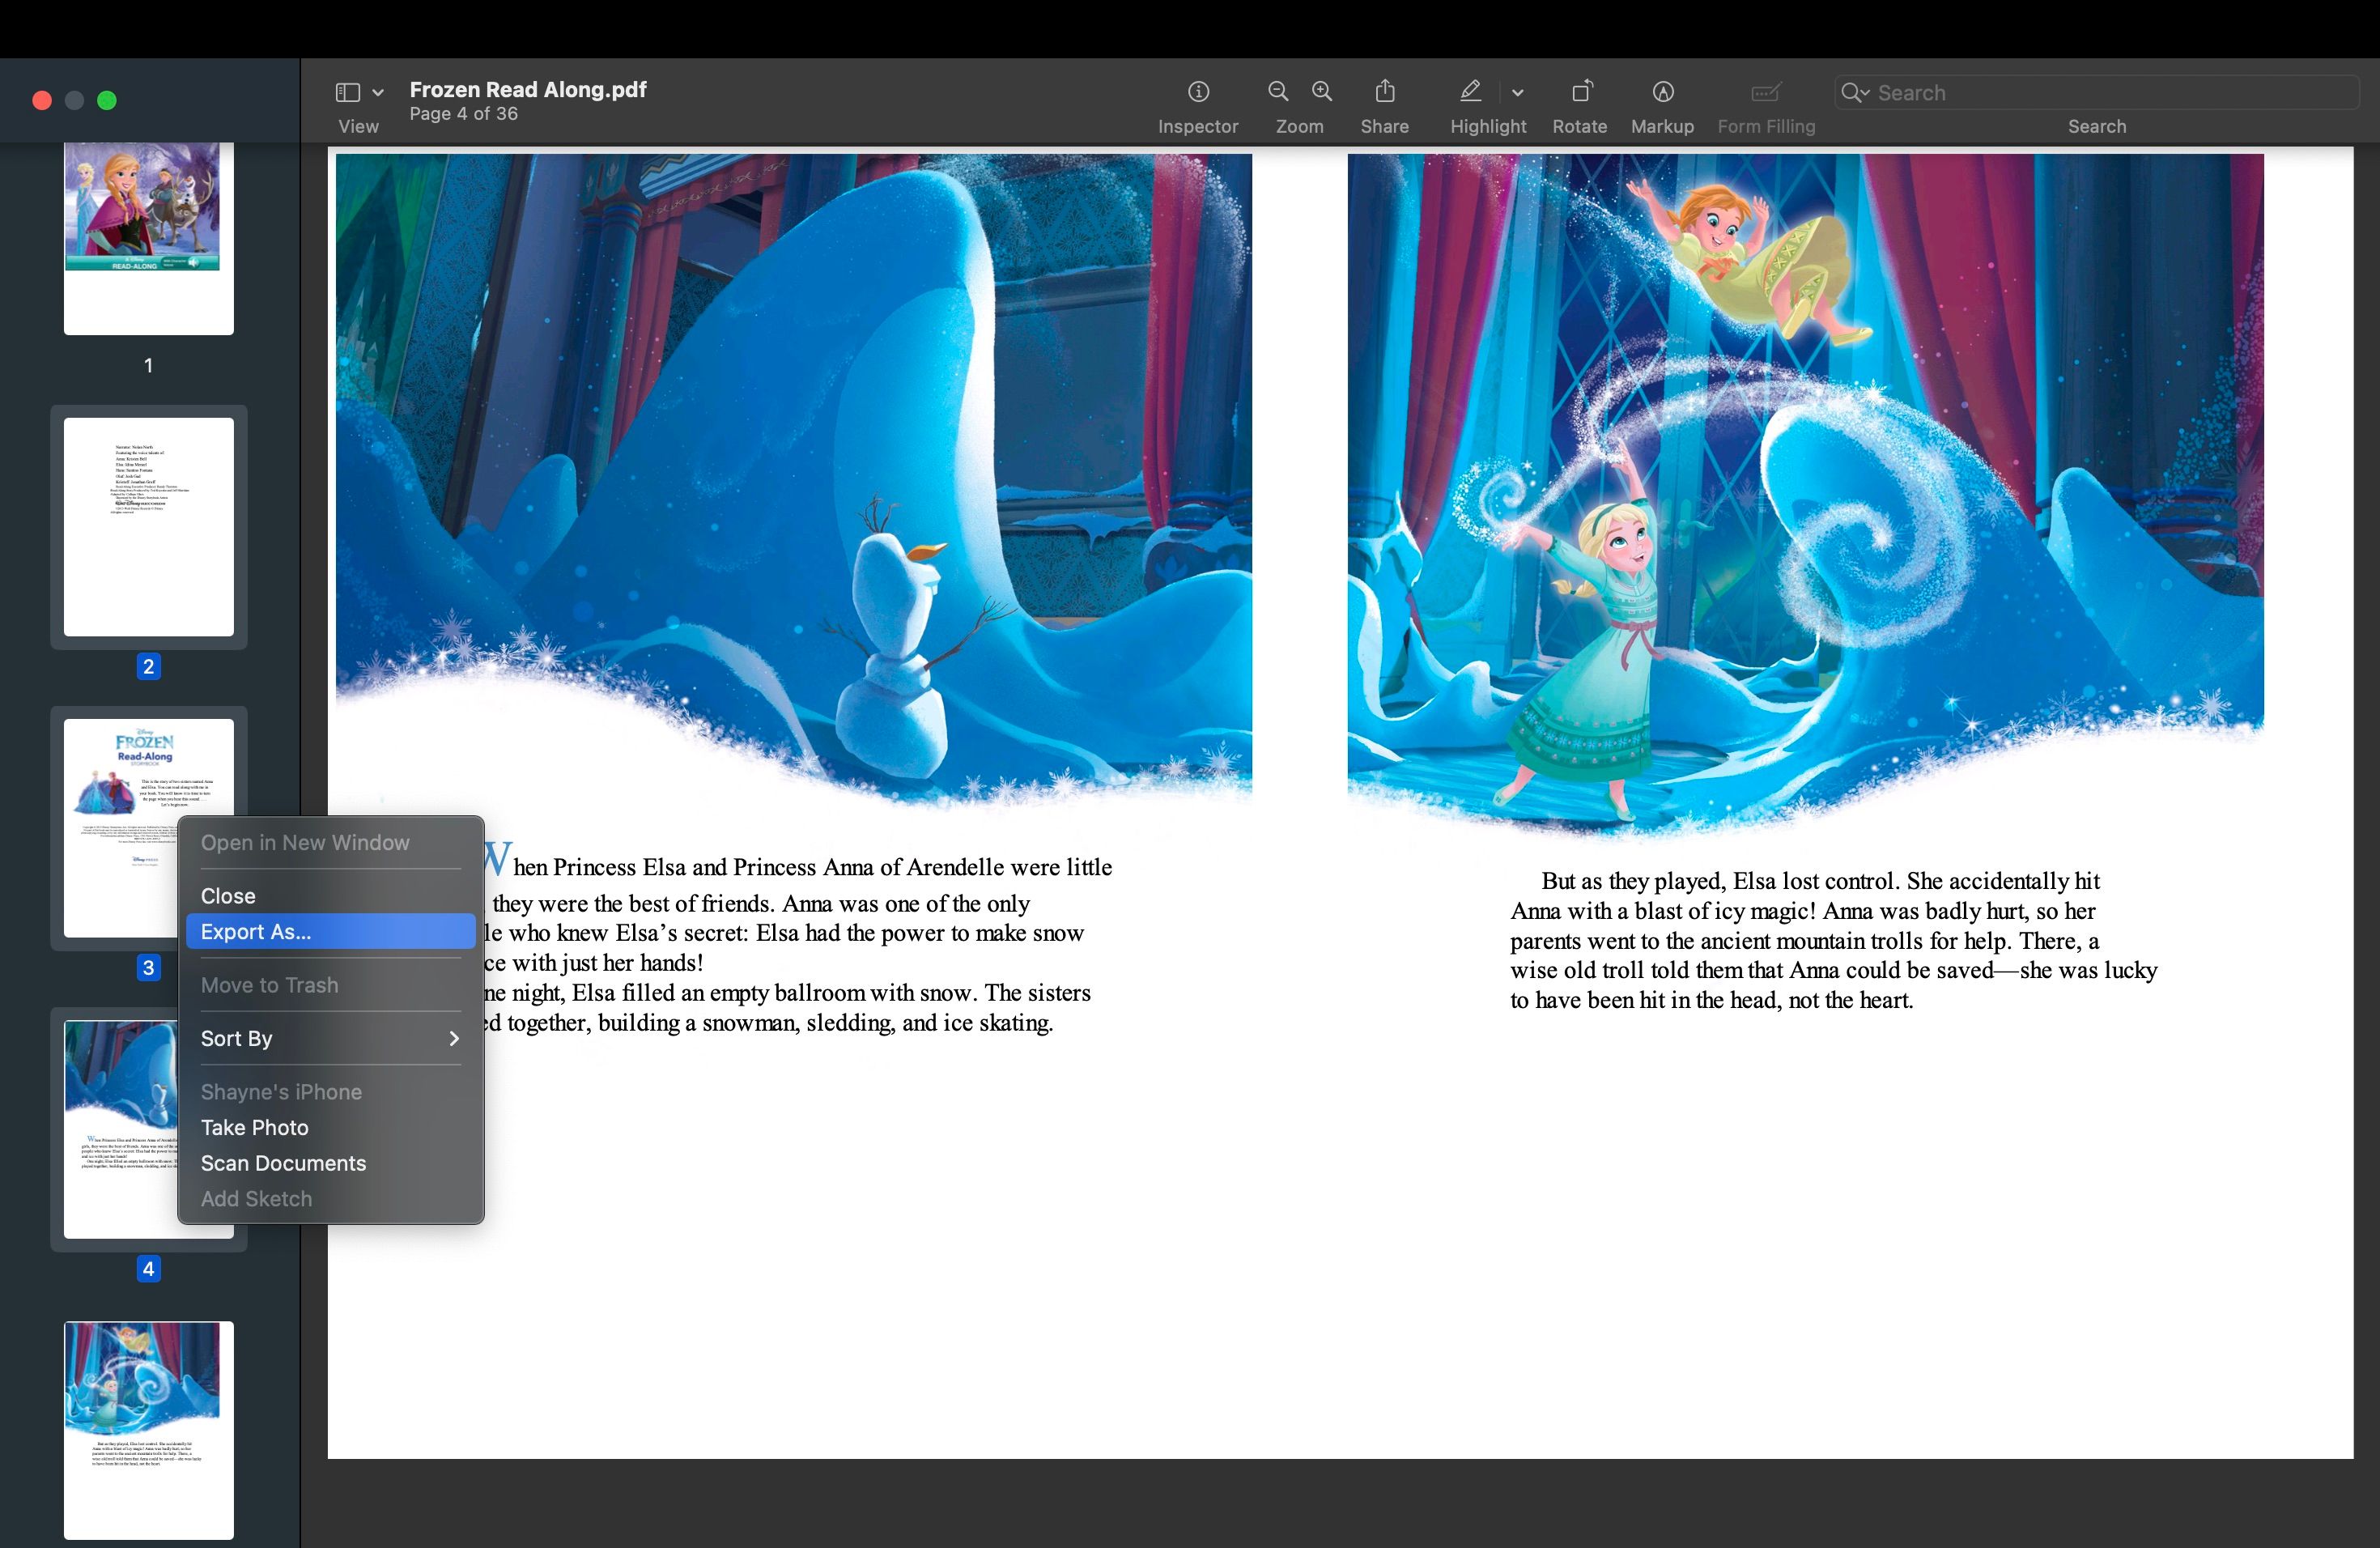Open the View options dropdown
2380x1548 pixels.
pyautogui.click(x=377, y=91)
